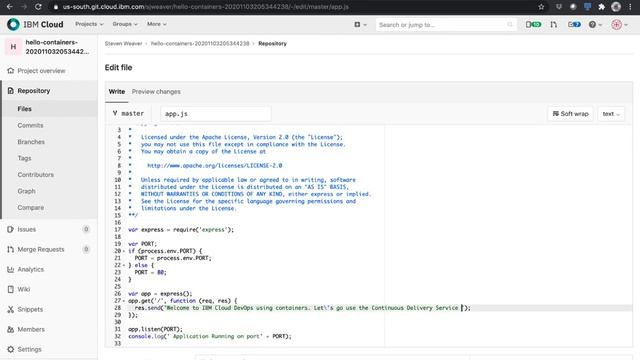Collapse code fold at line 22
This screenshot has width=640, height=360.
124,265
